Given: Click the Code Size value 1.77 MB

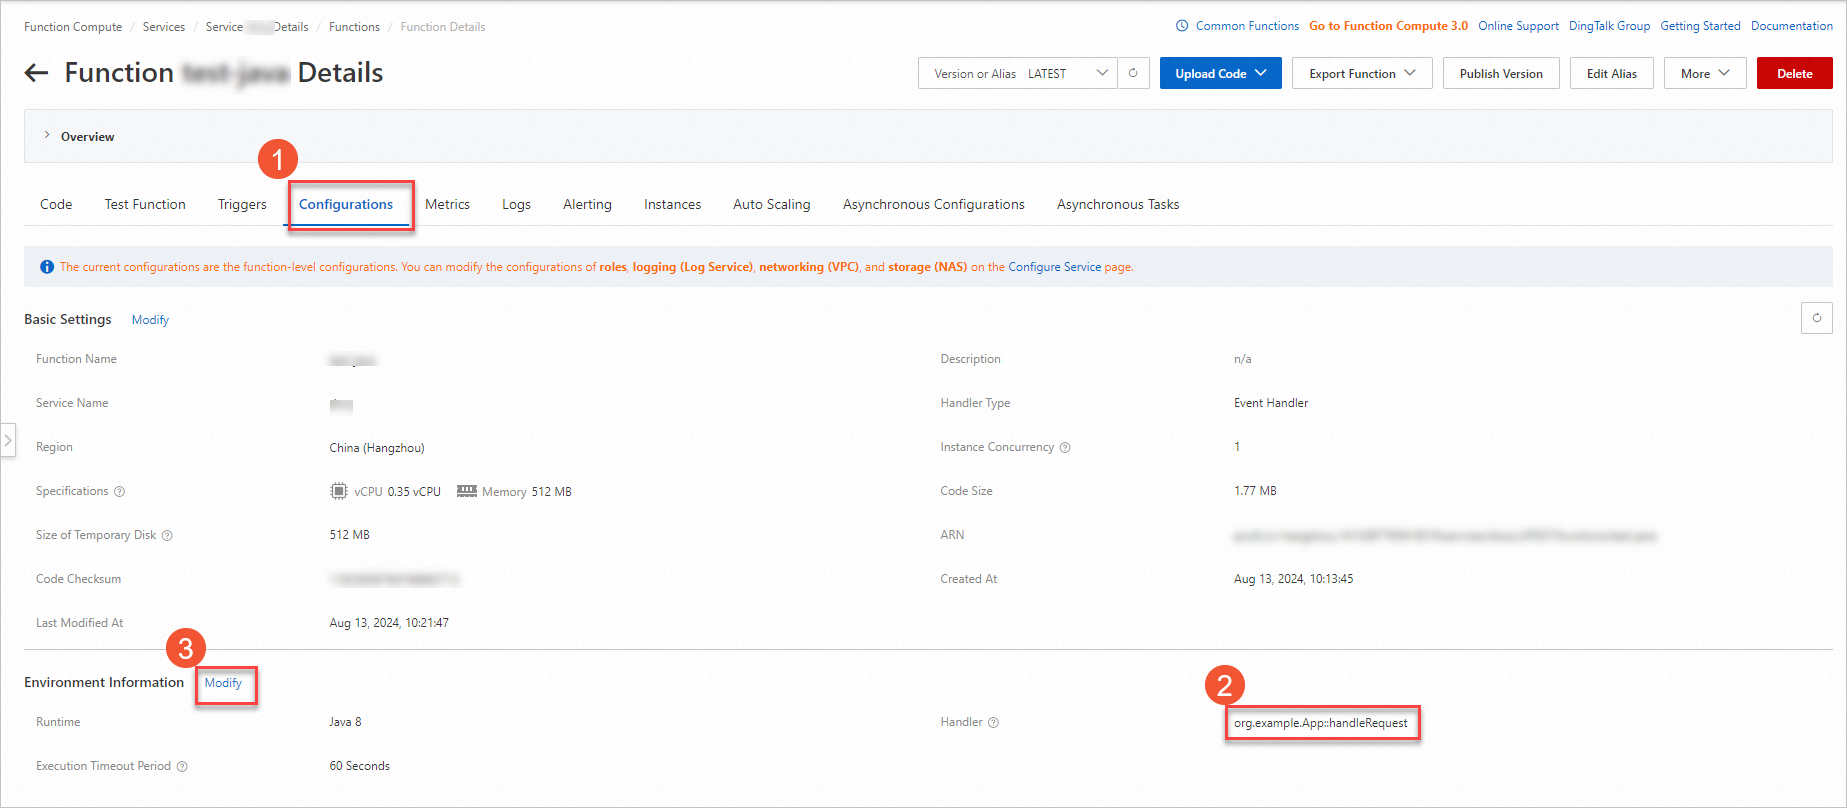Looking at the screenshot, I should pyautogui.click(x=1255, y=491).
